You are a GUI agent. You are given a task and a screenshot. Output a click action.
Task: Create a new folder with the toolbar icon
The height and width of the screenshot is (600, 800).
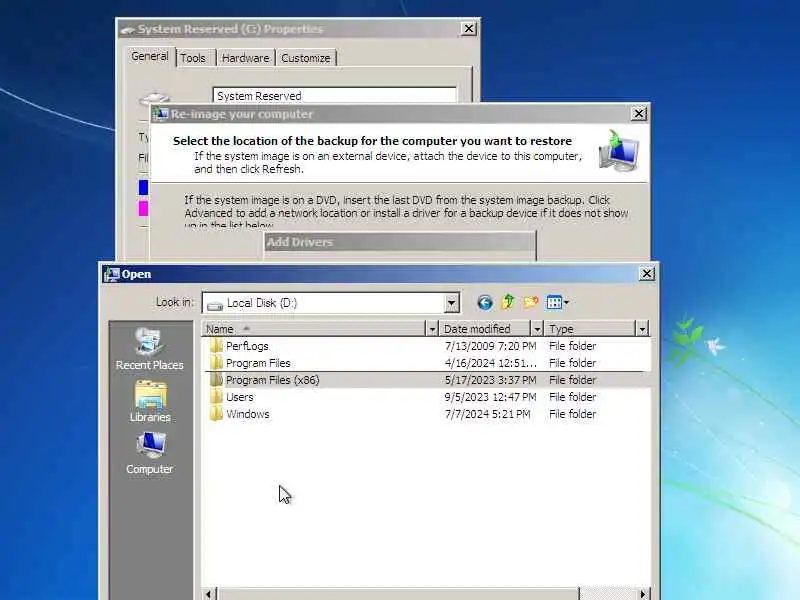[531, 302]
